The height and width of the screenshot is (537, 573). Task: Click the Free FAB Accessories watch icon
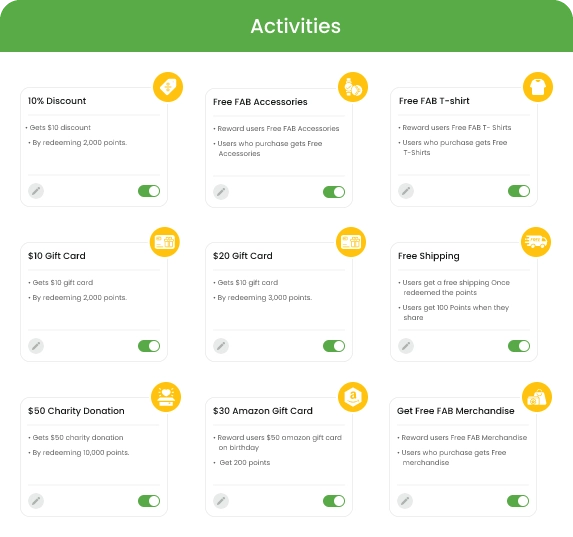click(353, 87)
